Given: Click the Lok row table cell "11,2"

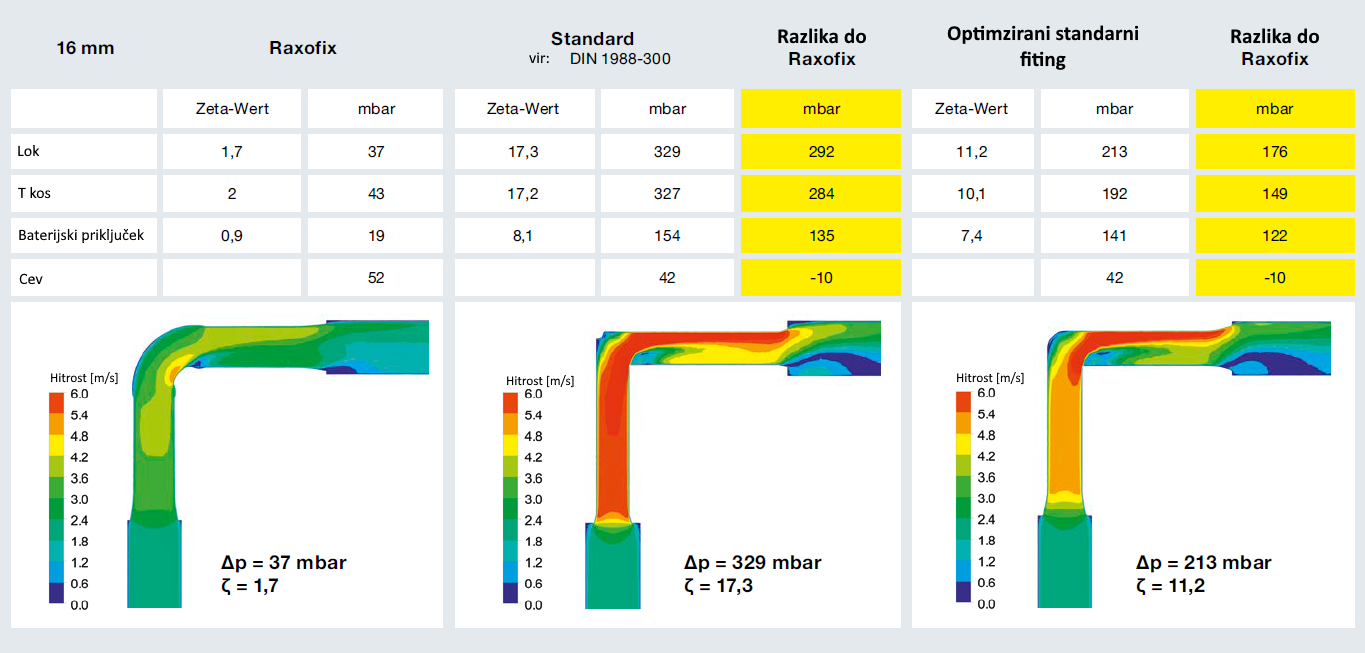Looking at the screenshot, I should (972, 152).
